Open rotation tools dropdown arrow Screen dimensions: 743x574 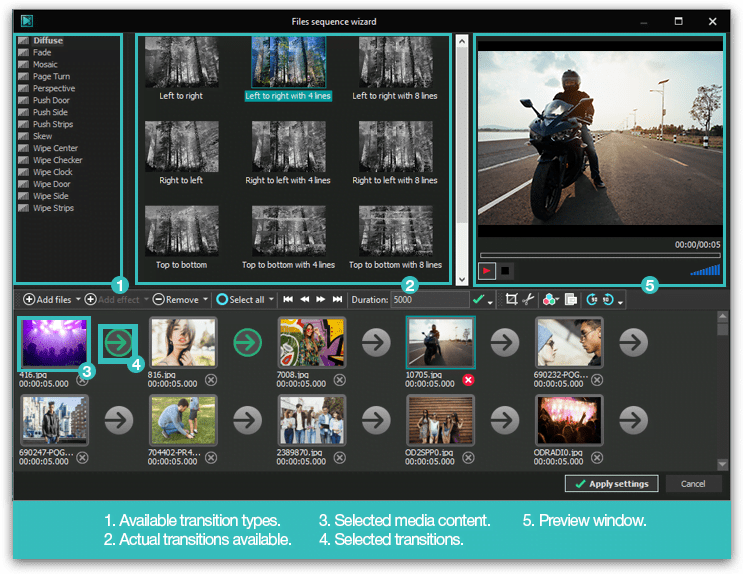coord(620,301)
